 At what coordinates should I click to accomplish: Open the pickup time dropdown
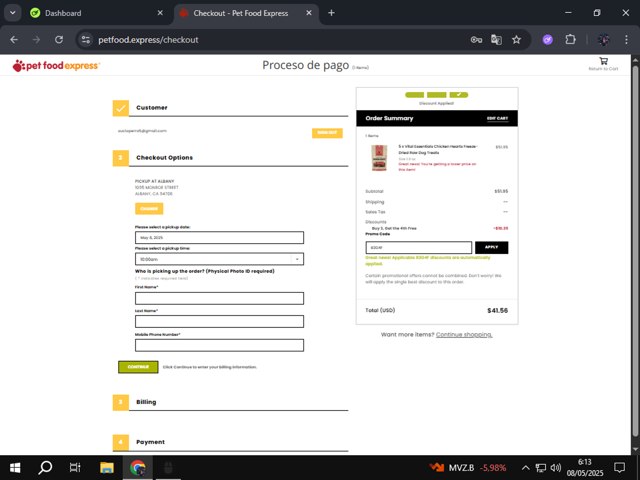(219, 259)
